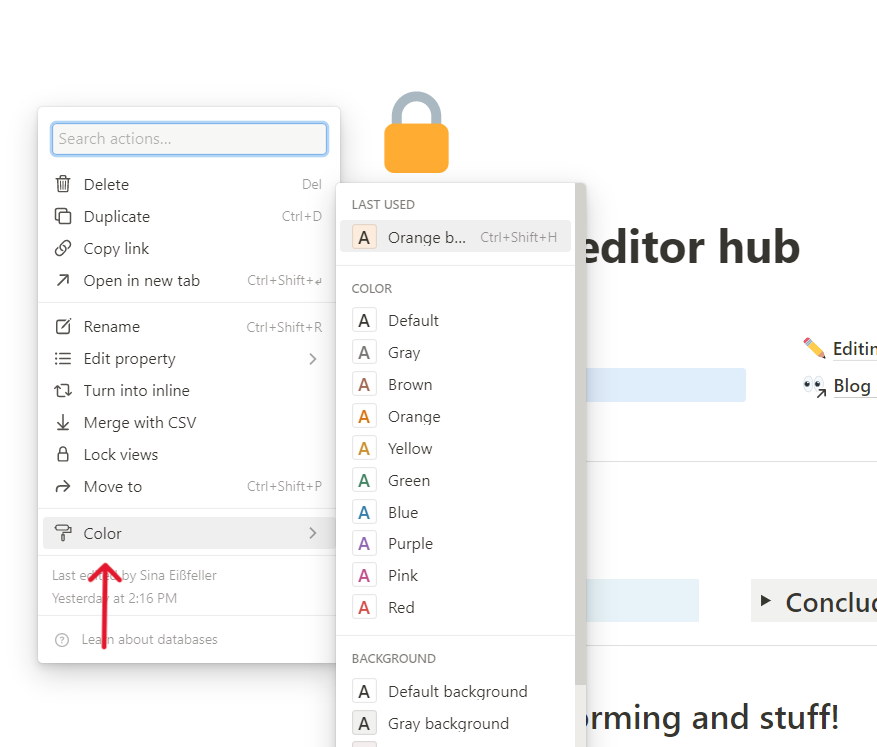Click the orange lock page icon
The width and height of the screenshot is (877, 747).
pos(416,133)
